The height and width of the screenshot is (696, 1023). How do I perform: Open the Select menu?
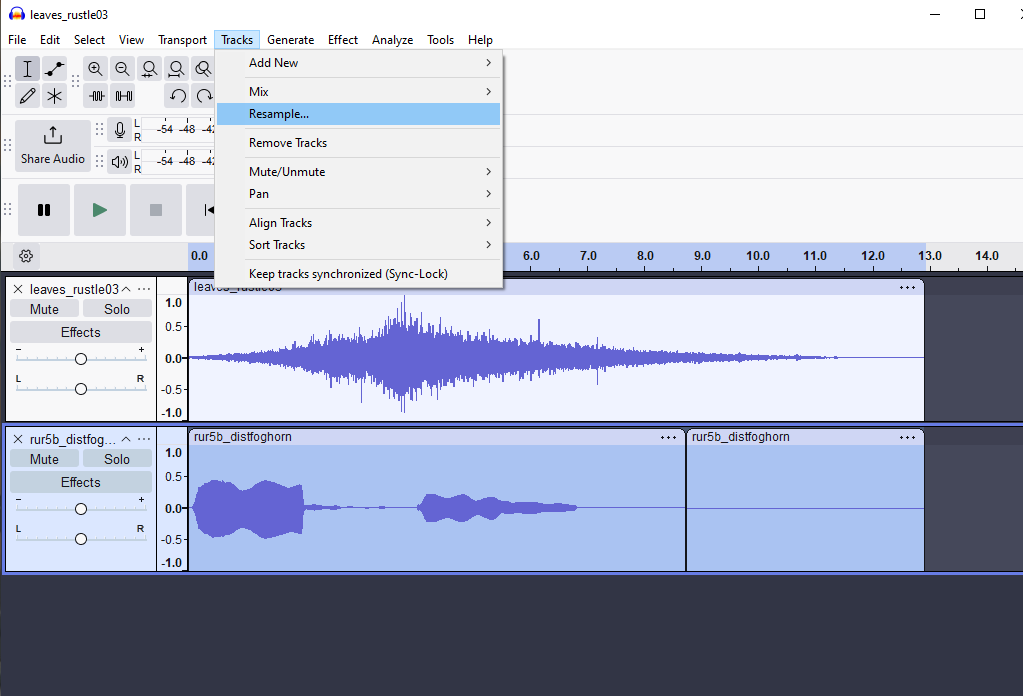tap(89, 40)
